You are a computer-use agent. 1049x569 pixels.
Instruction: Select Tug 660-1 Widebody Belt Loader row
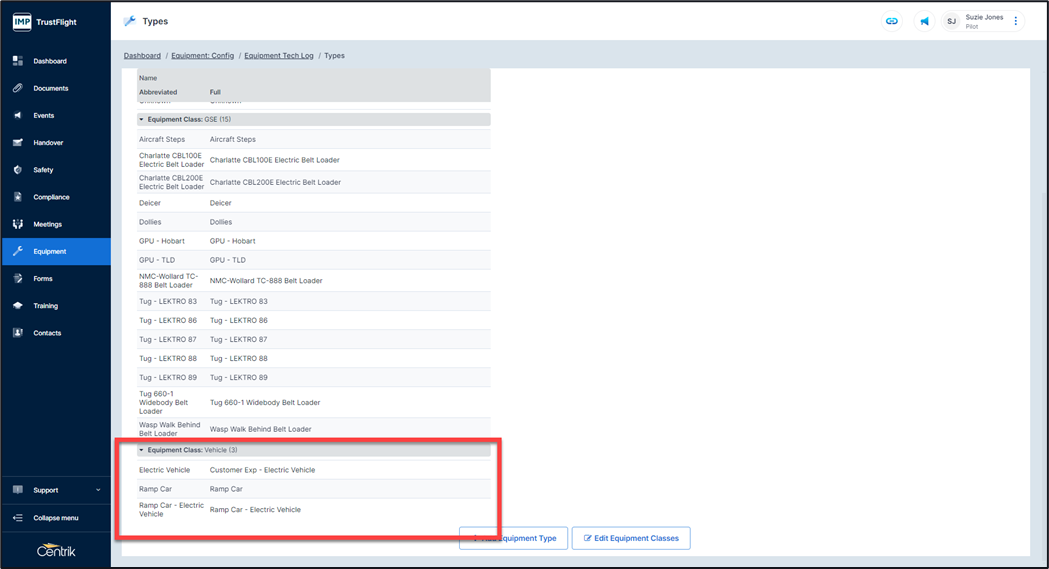[x=314, y=403]
